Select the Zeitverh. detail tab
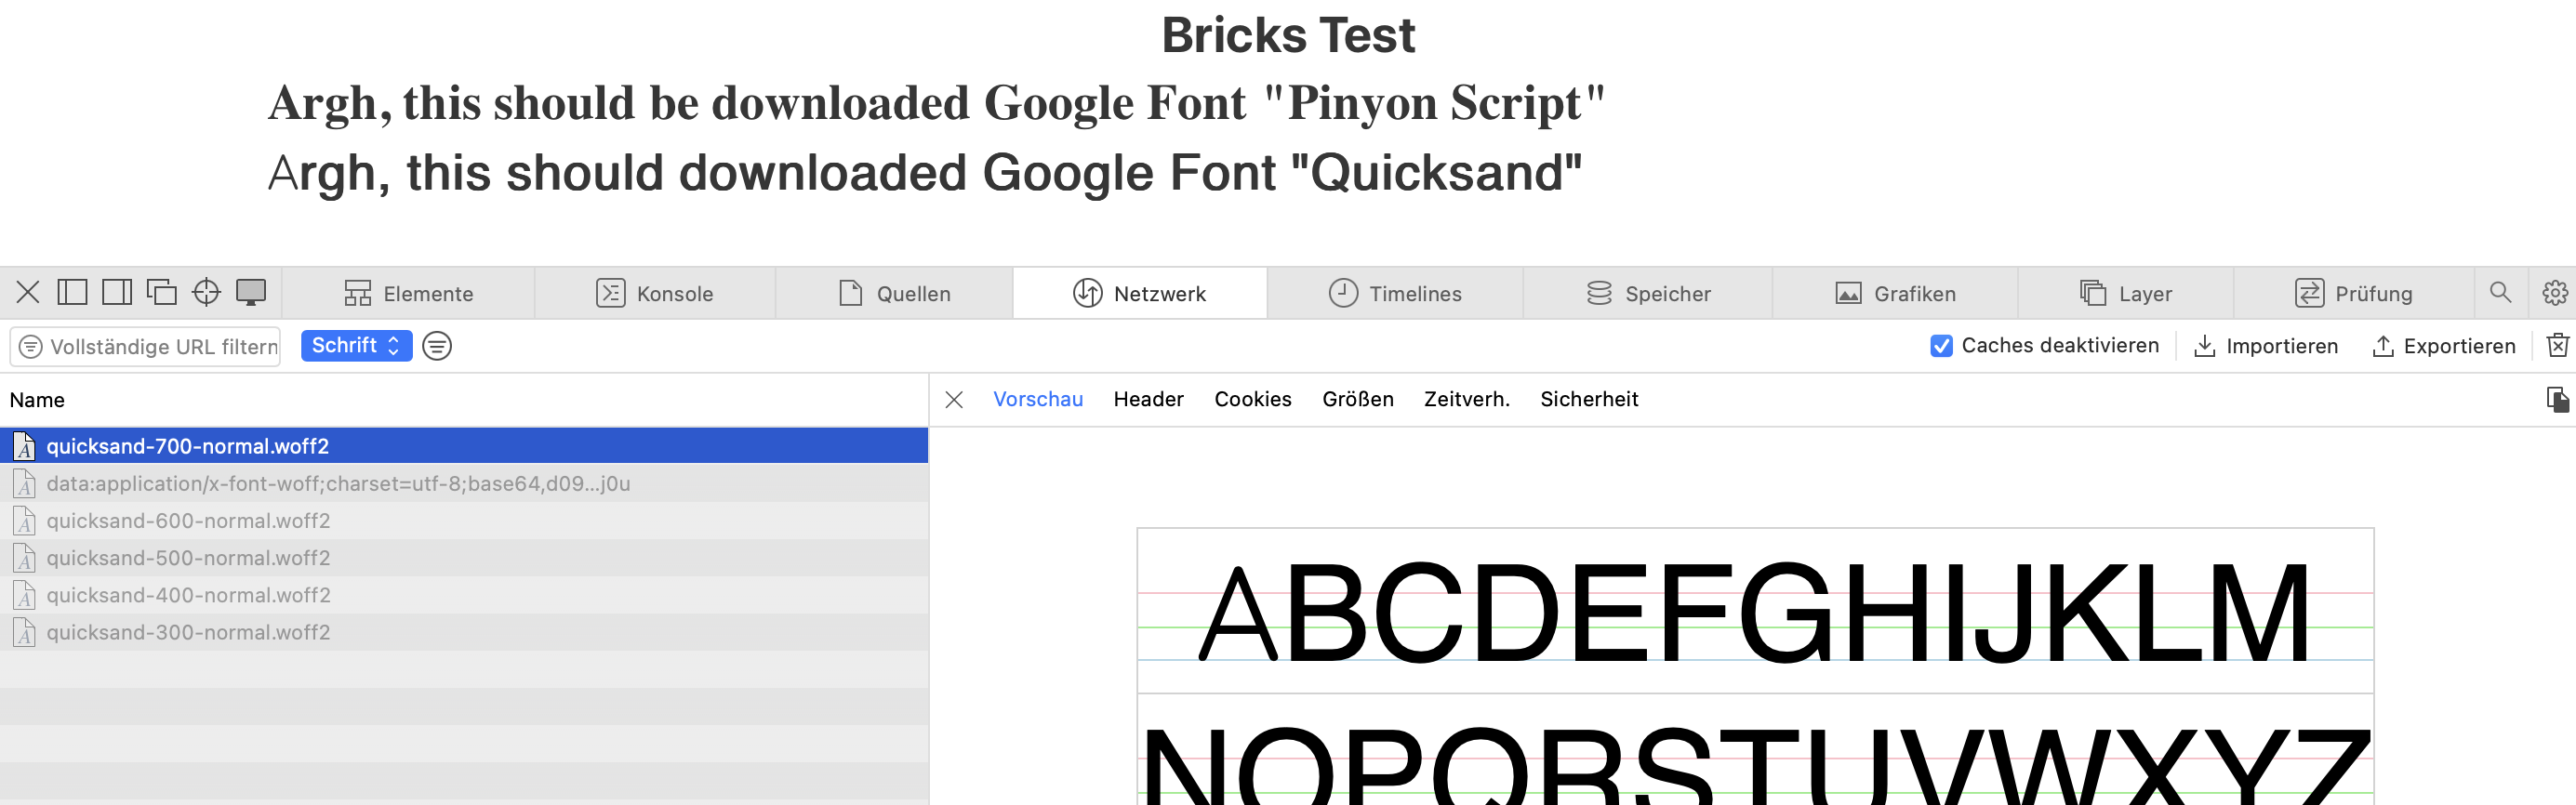 point(1466,399)
